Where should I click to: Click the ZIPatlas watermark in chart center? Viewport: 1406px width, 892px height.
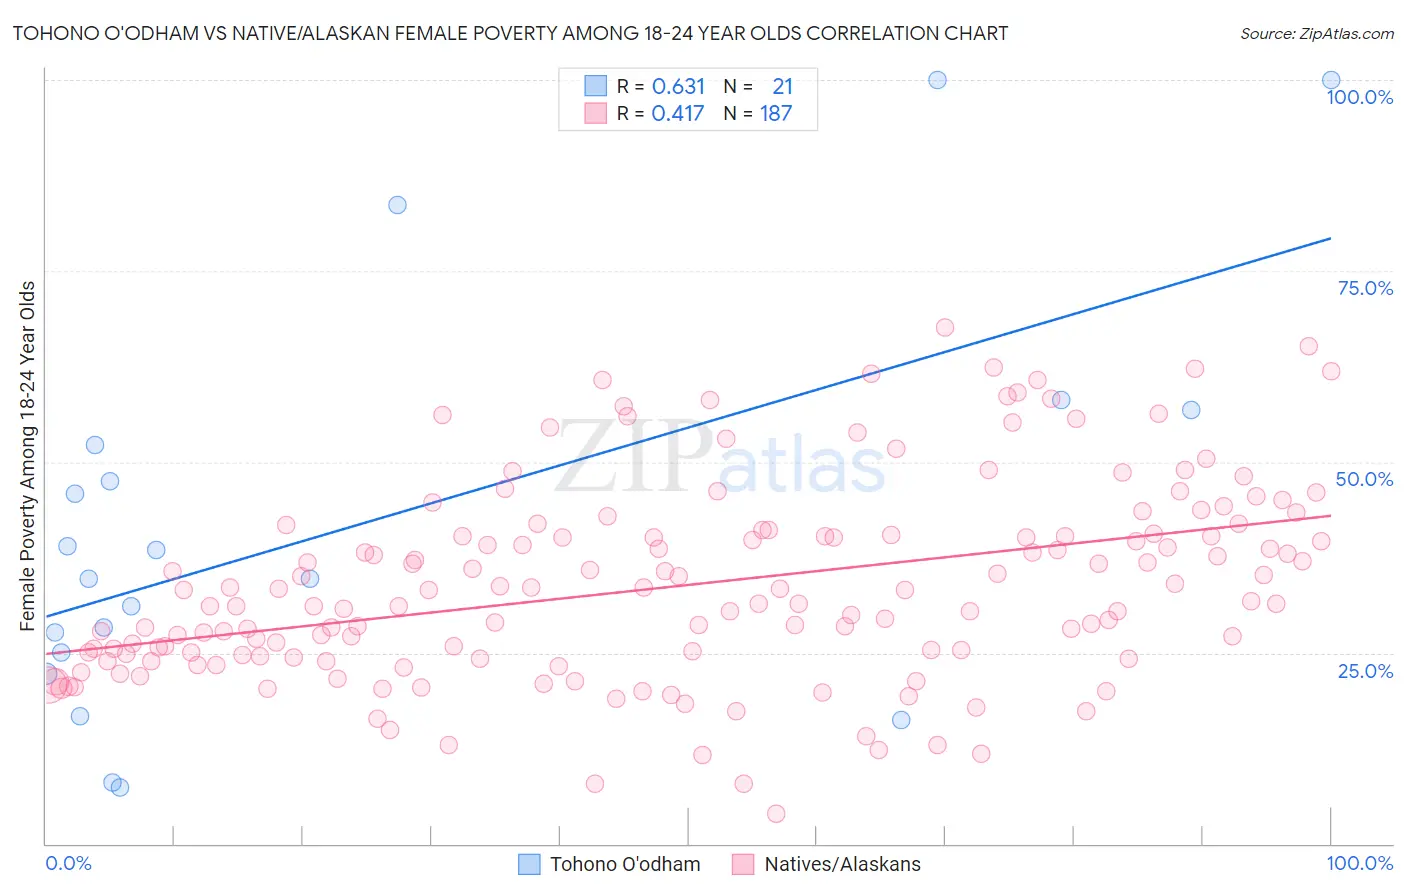click(720, 459)
